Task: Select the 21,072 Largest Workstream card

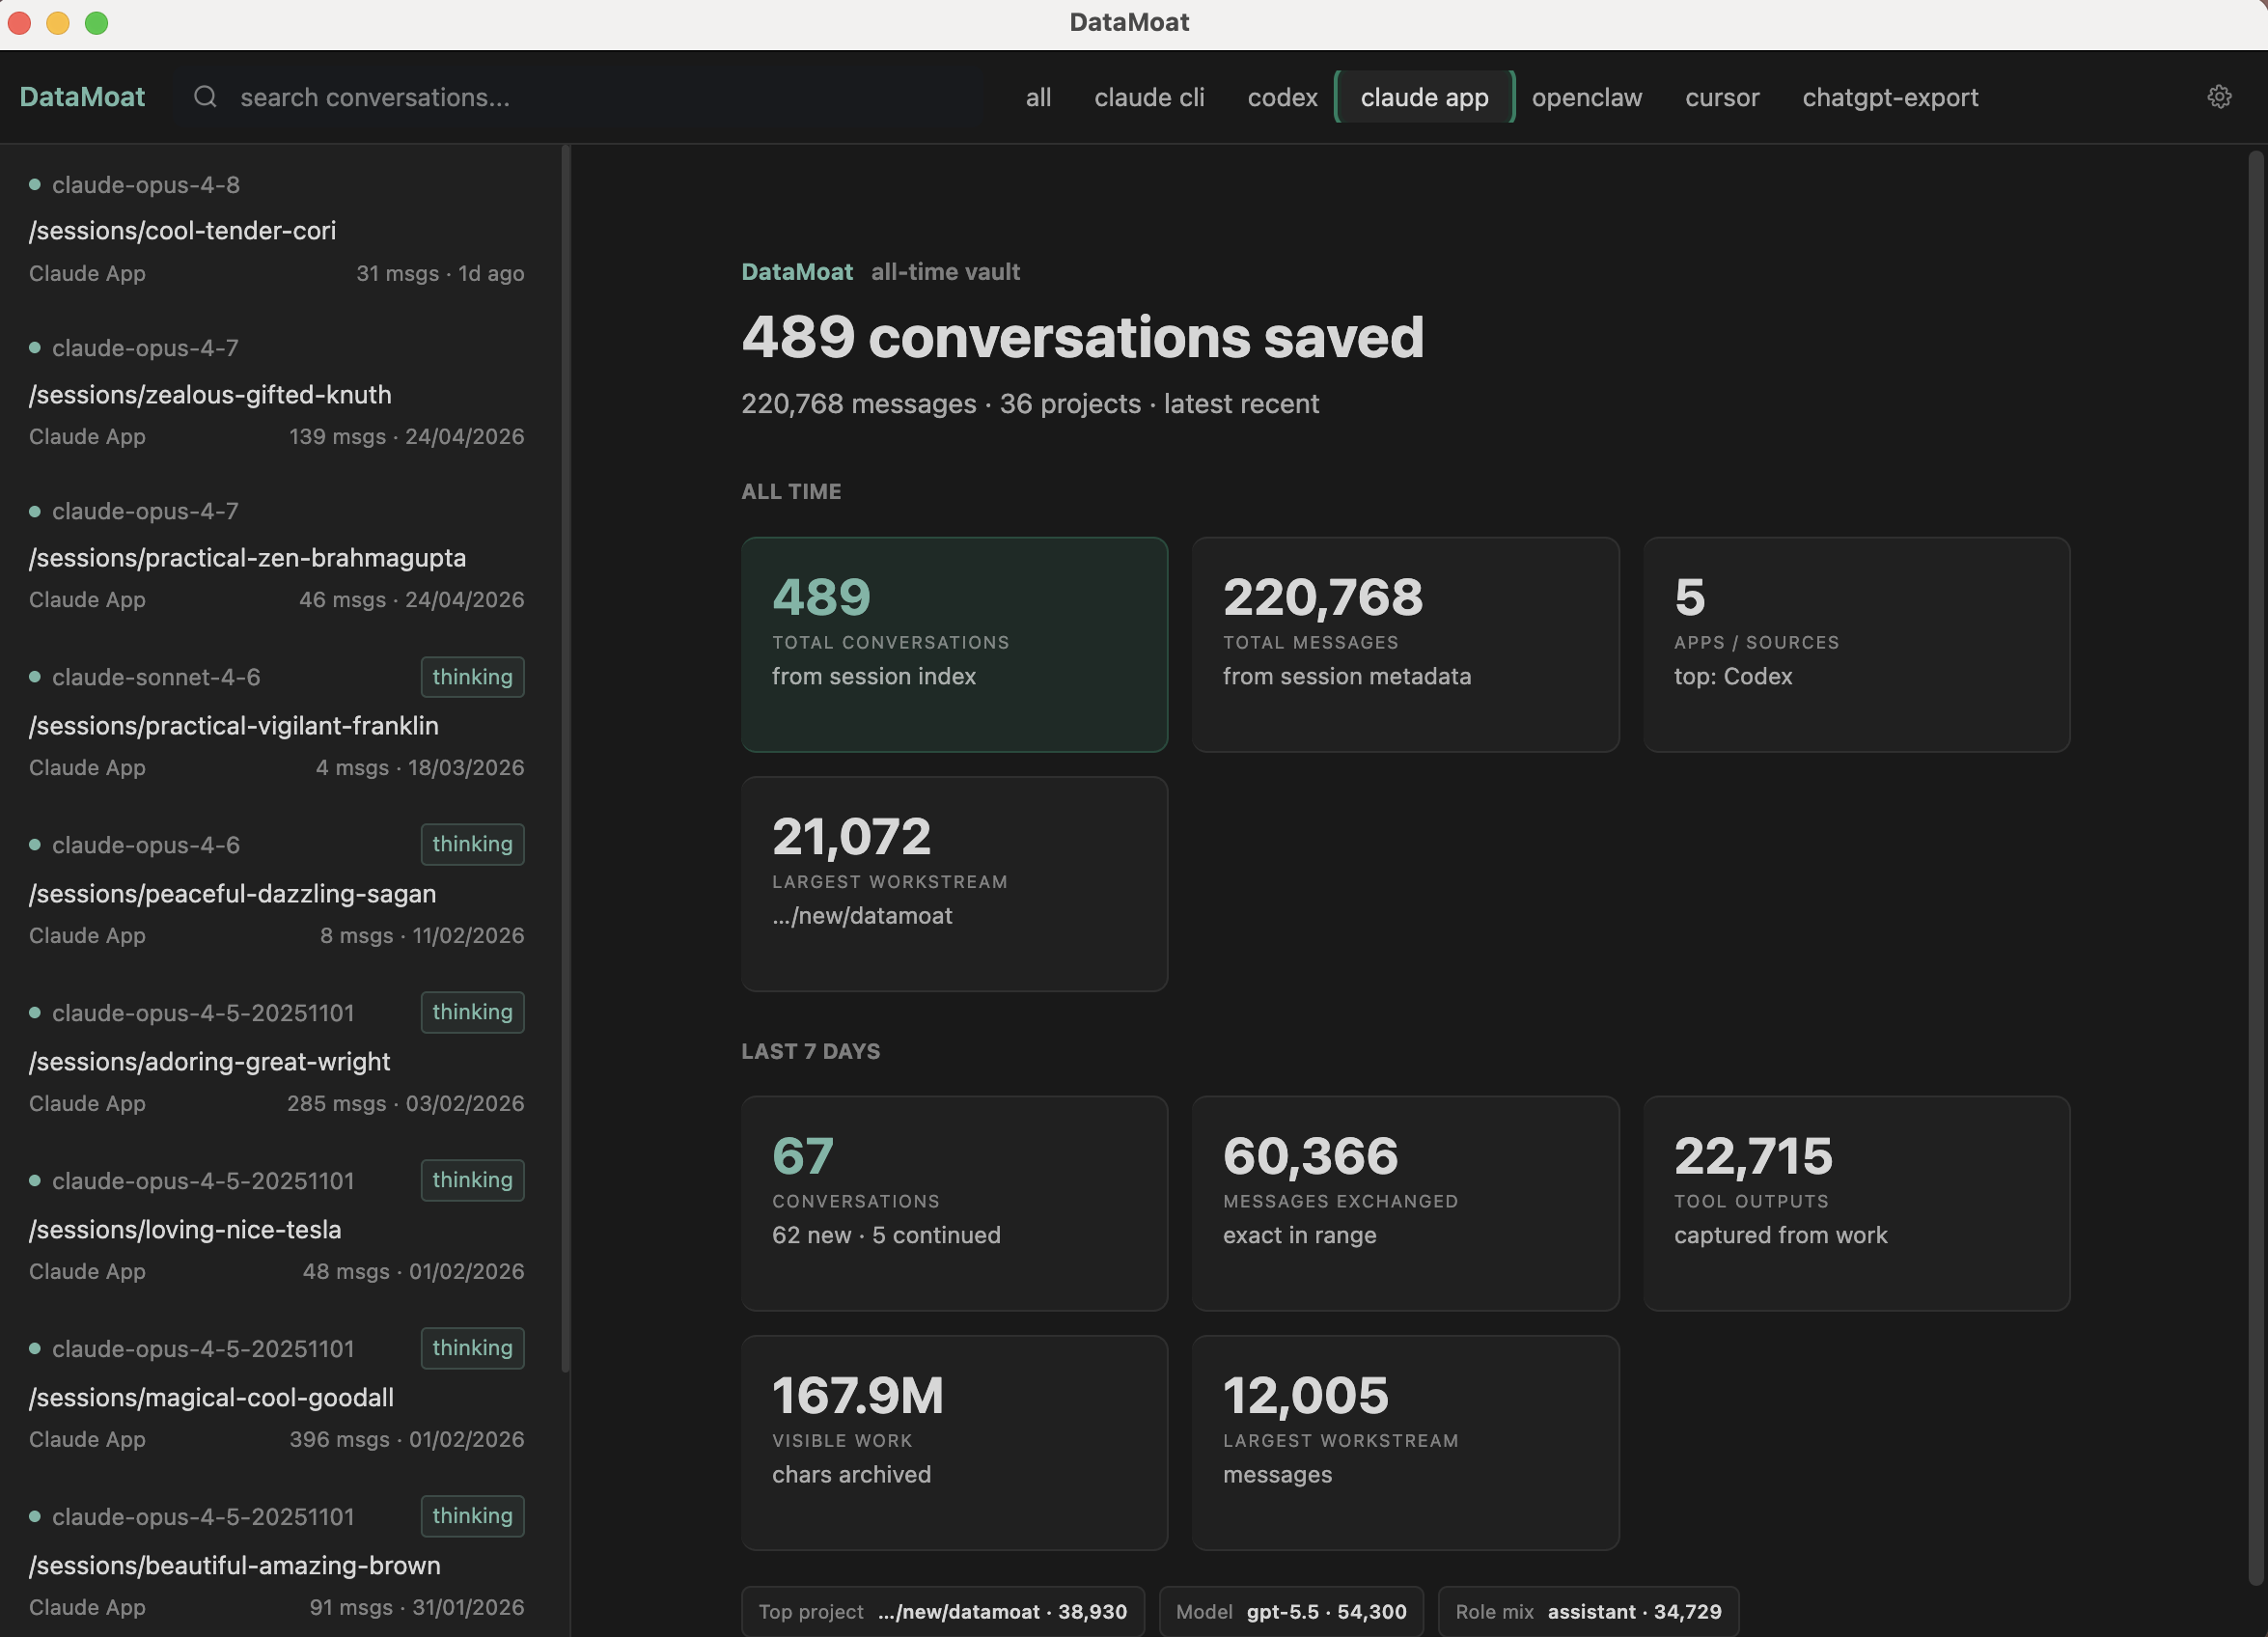Action: tap(954, 883)
